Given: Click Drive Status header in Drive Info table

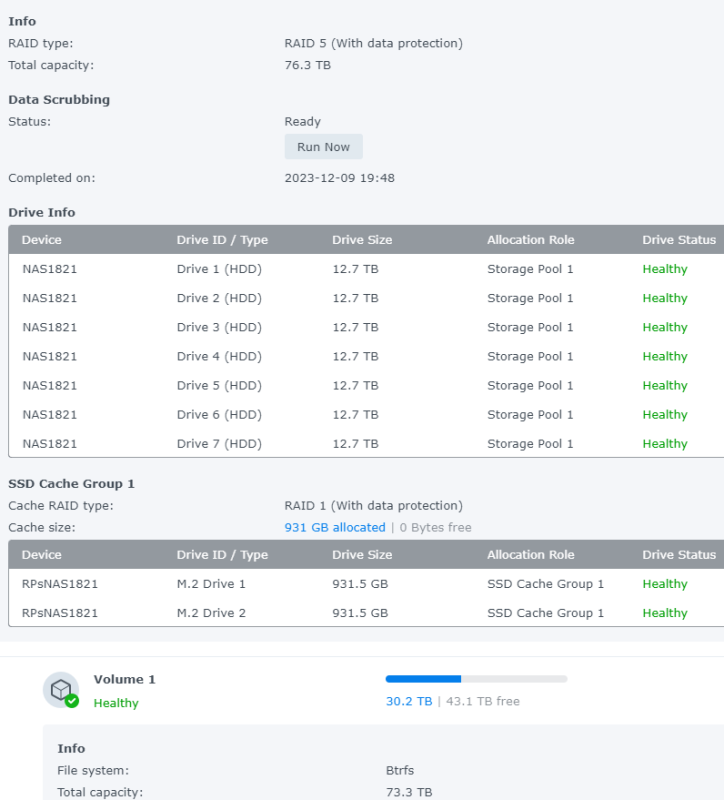Looking at the screenshot, I should (679, 240).
